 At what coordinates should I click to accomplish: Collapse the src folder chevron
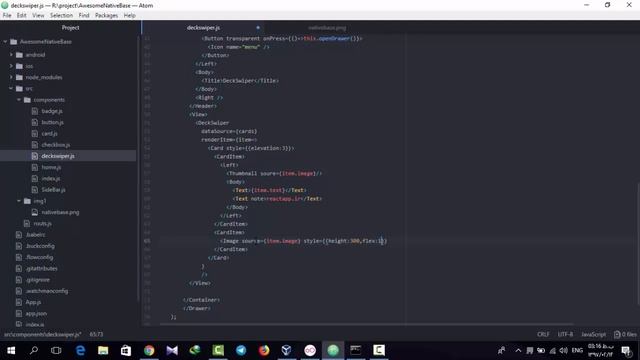tap(11, 88)
